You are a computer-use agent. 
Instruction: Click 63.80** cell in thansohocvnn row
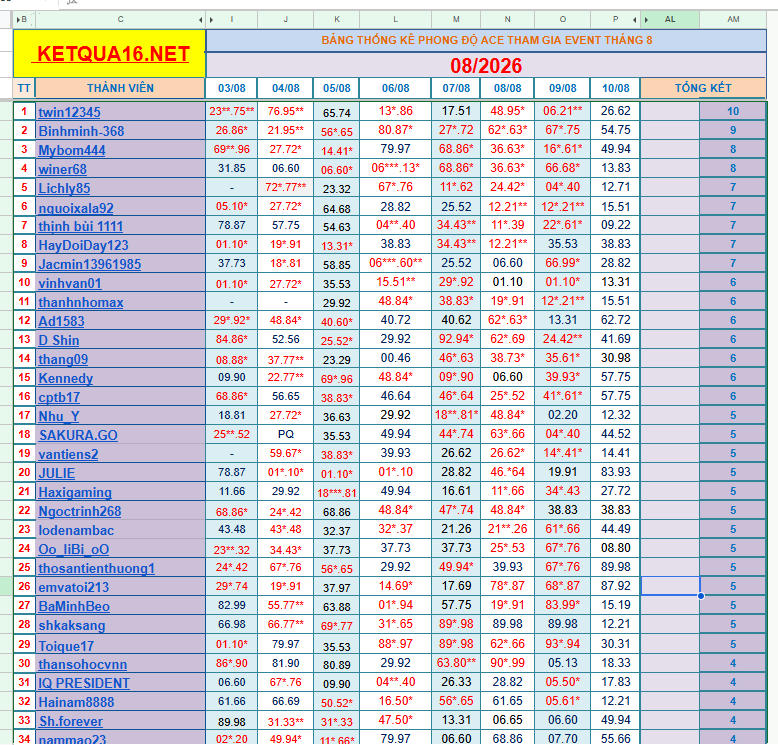click(456, 663)
